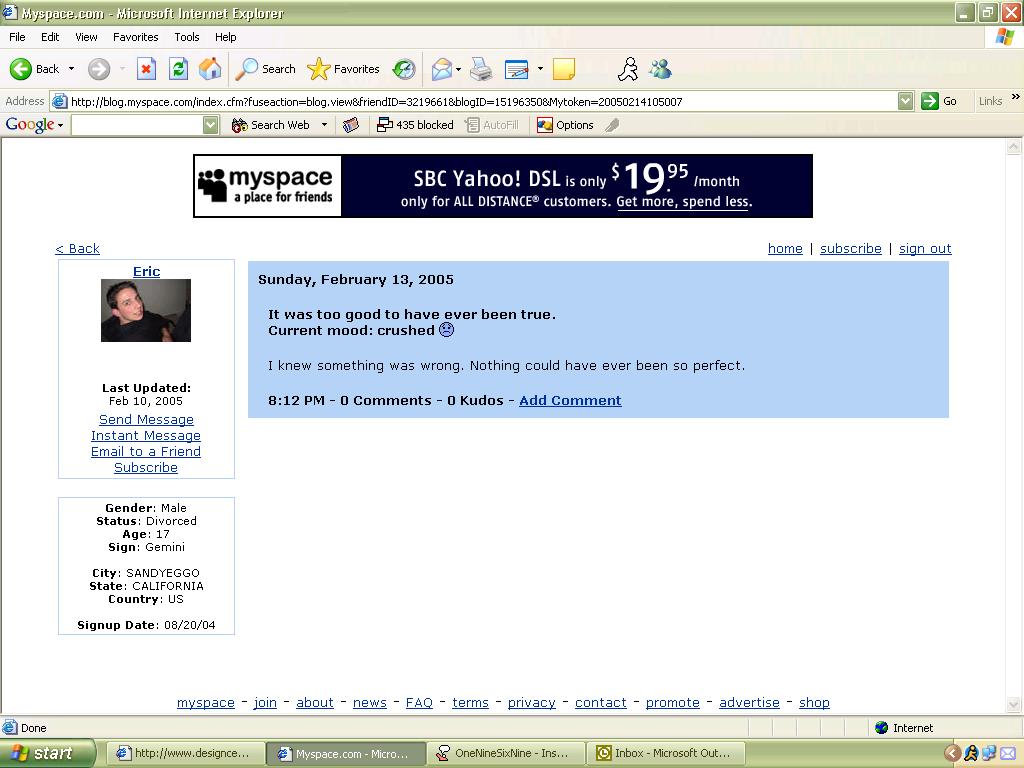Image resolution: width=1024 pixels, height=768 pixels.
Task: Refresh the current page
Action: coord(178,69)
